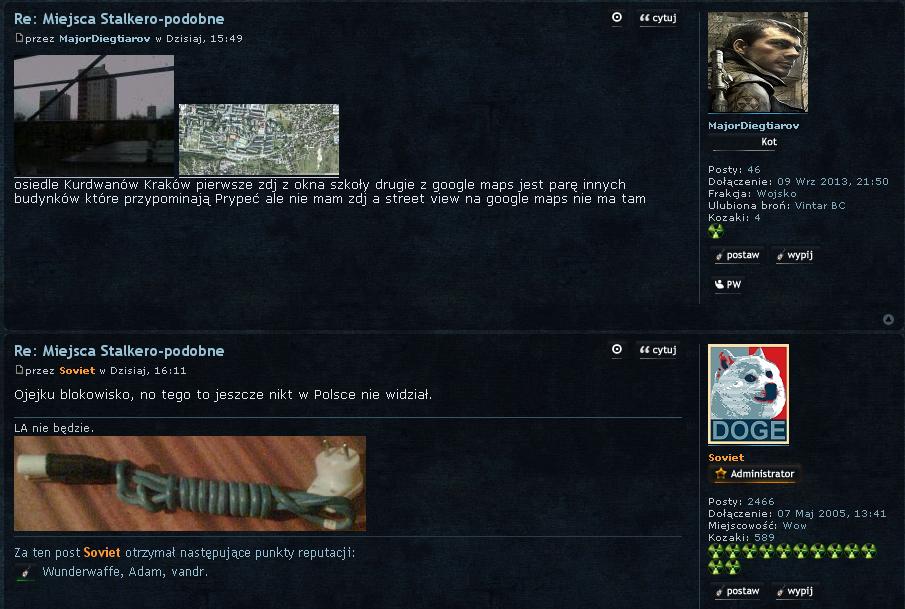Click post icon beside 'przez MajorDiegtiarov'
Viewport: 905px width, 609px height.
click(x=19, y=38)
